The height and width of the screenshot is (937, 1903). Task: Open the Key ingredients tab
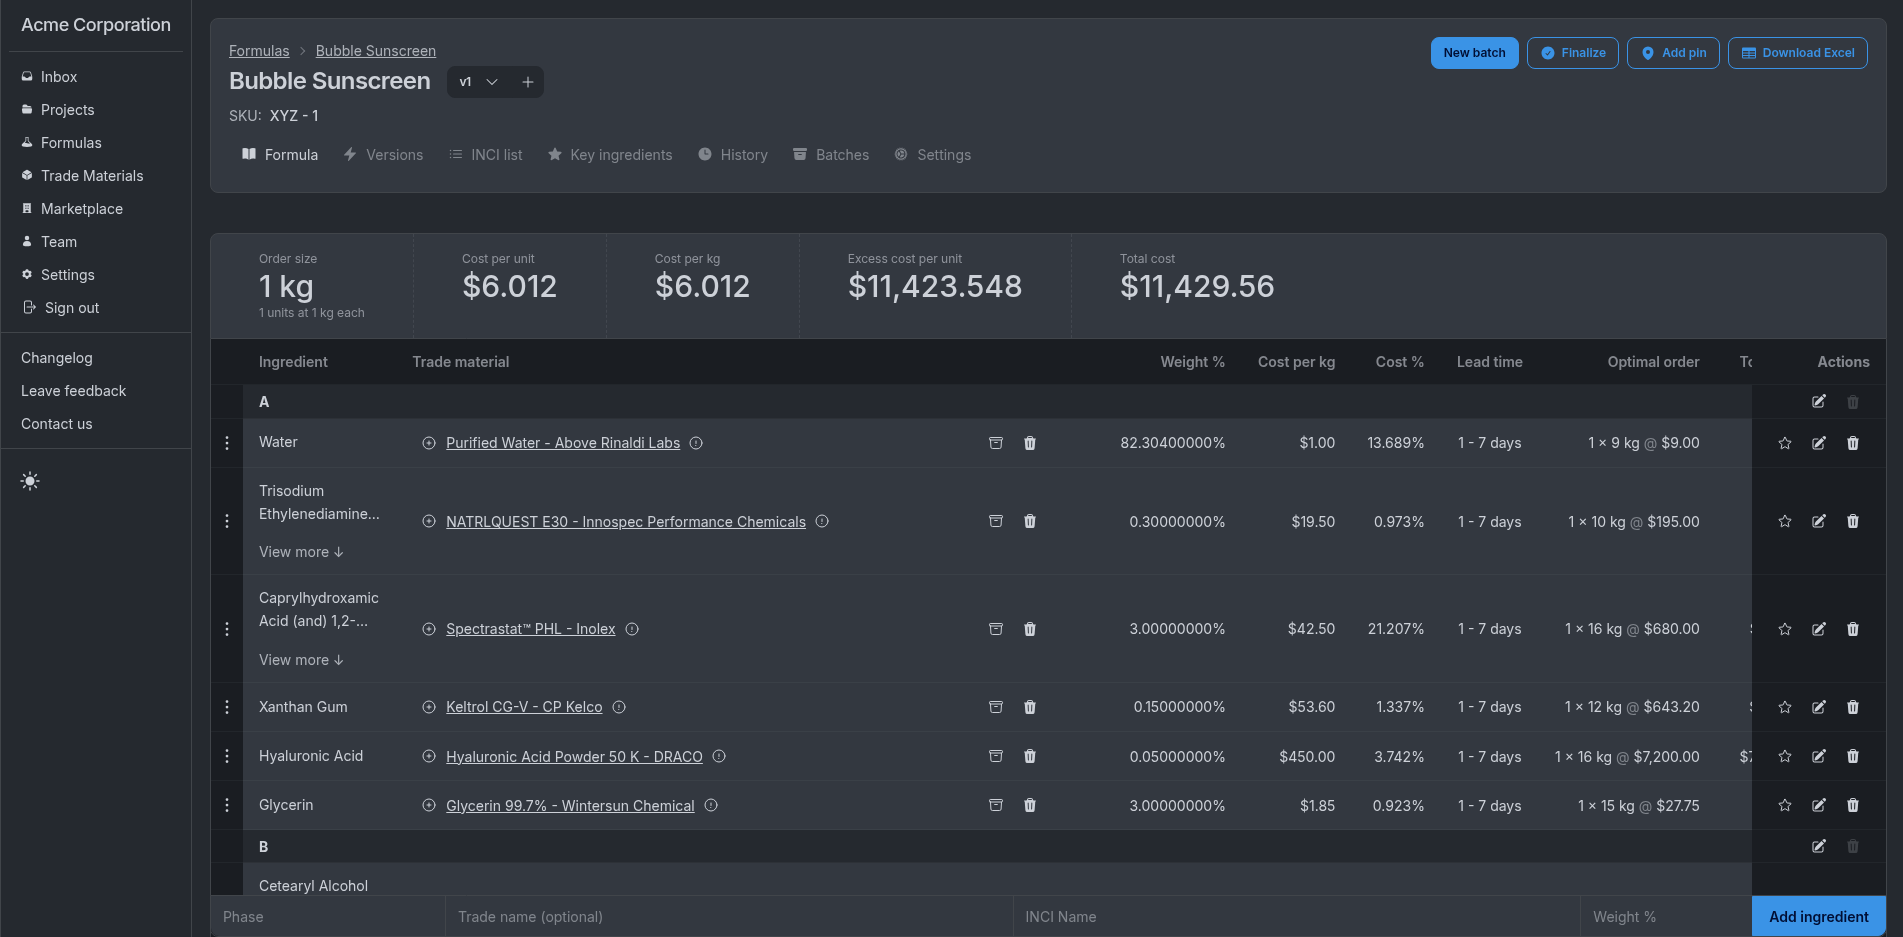pyautogui.click(x=610, y=155)
